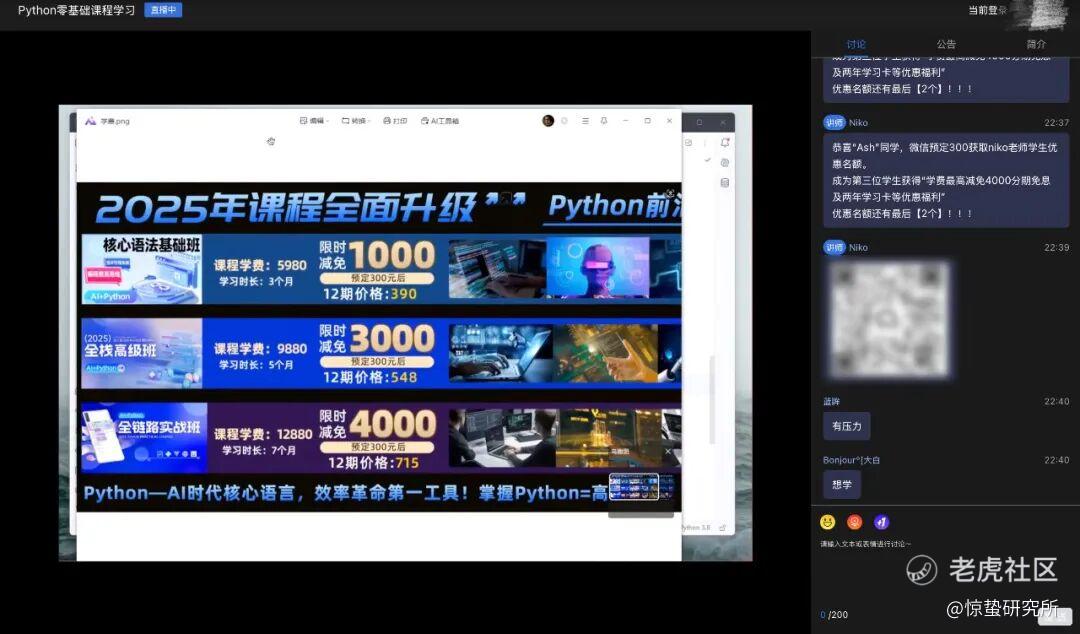
Task: Open the AI工具箱 toolbox
Action: pos(439,121)
